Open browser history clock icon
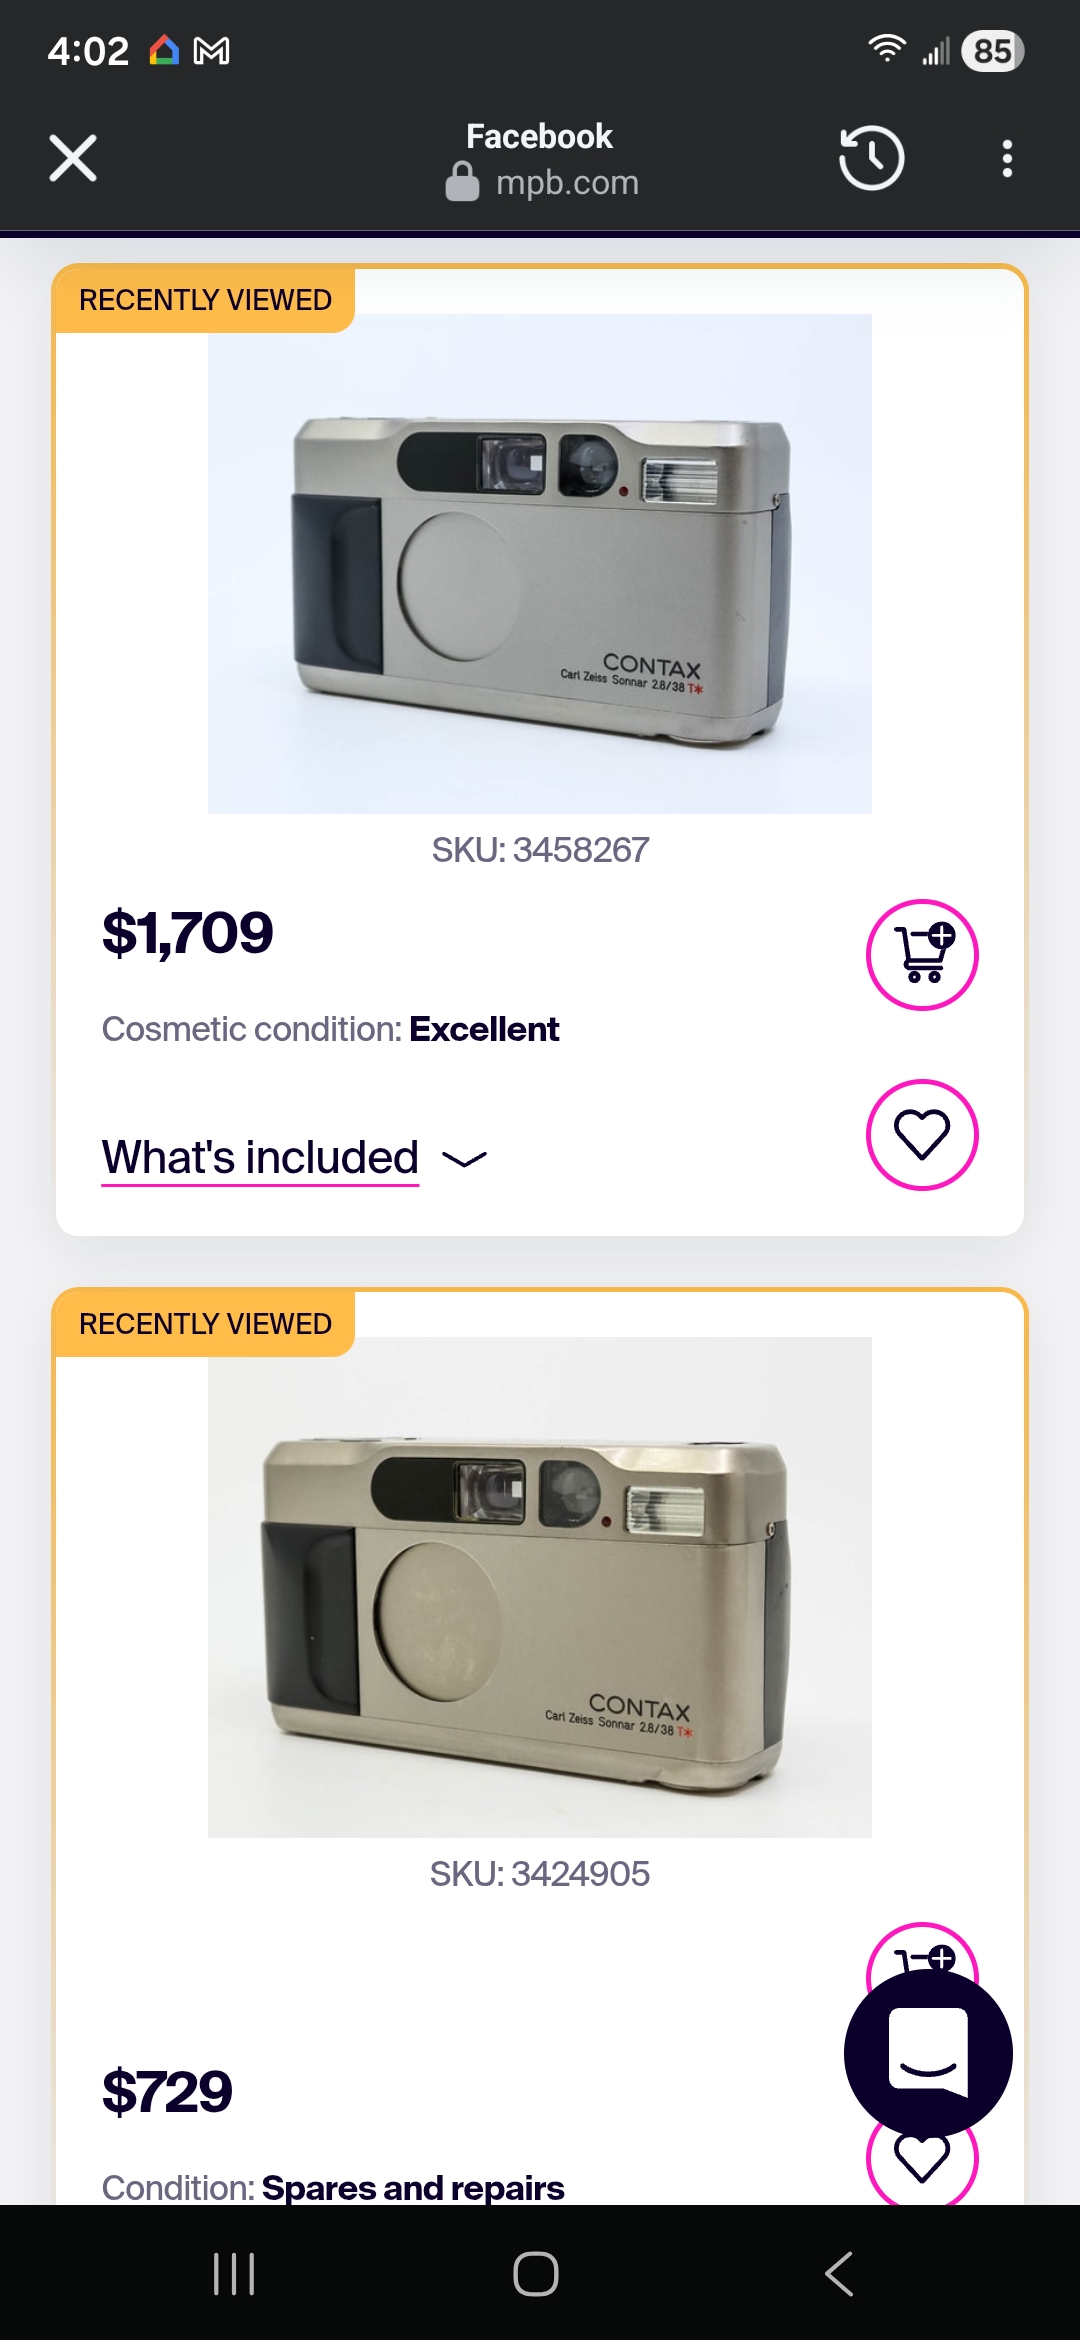Viewport: 1080px width, 2340px height. point(871,158)
